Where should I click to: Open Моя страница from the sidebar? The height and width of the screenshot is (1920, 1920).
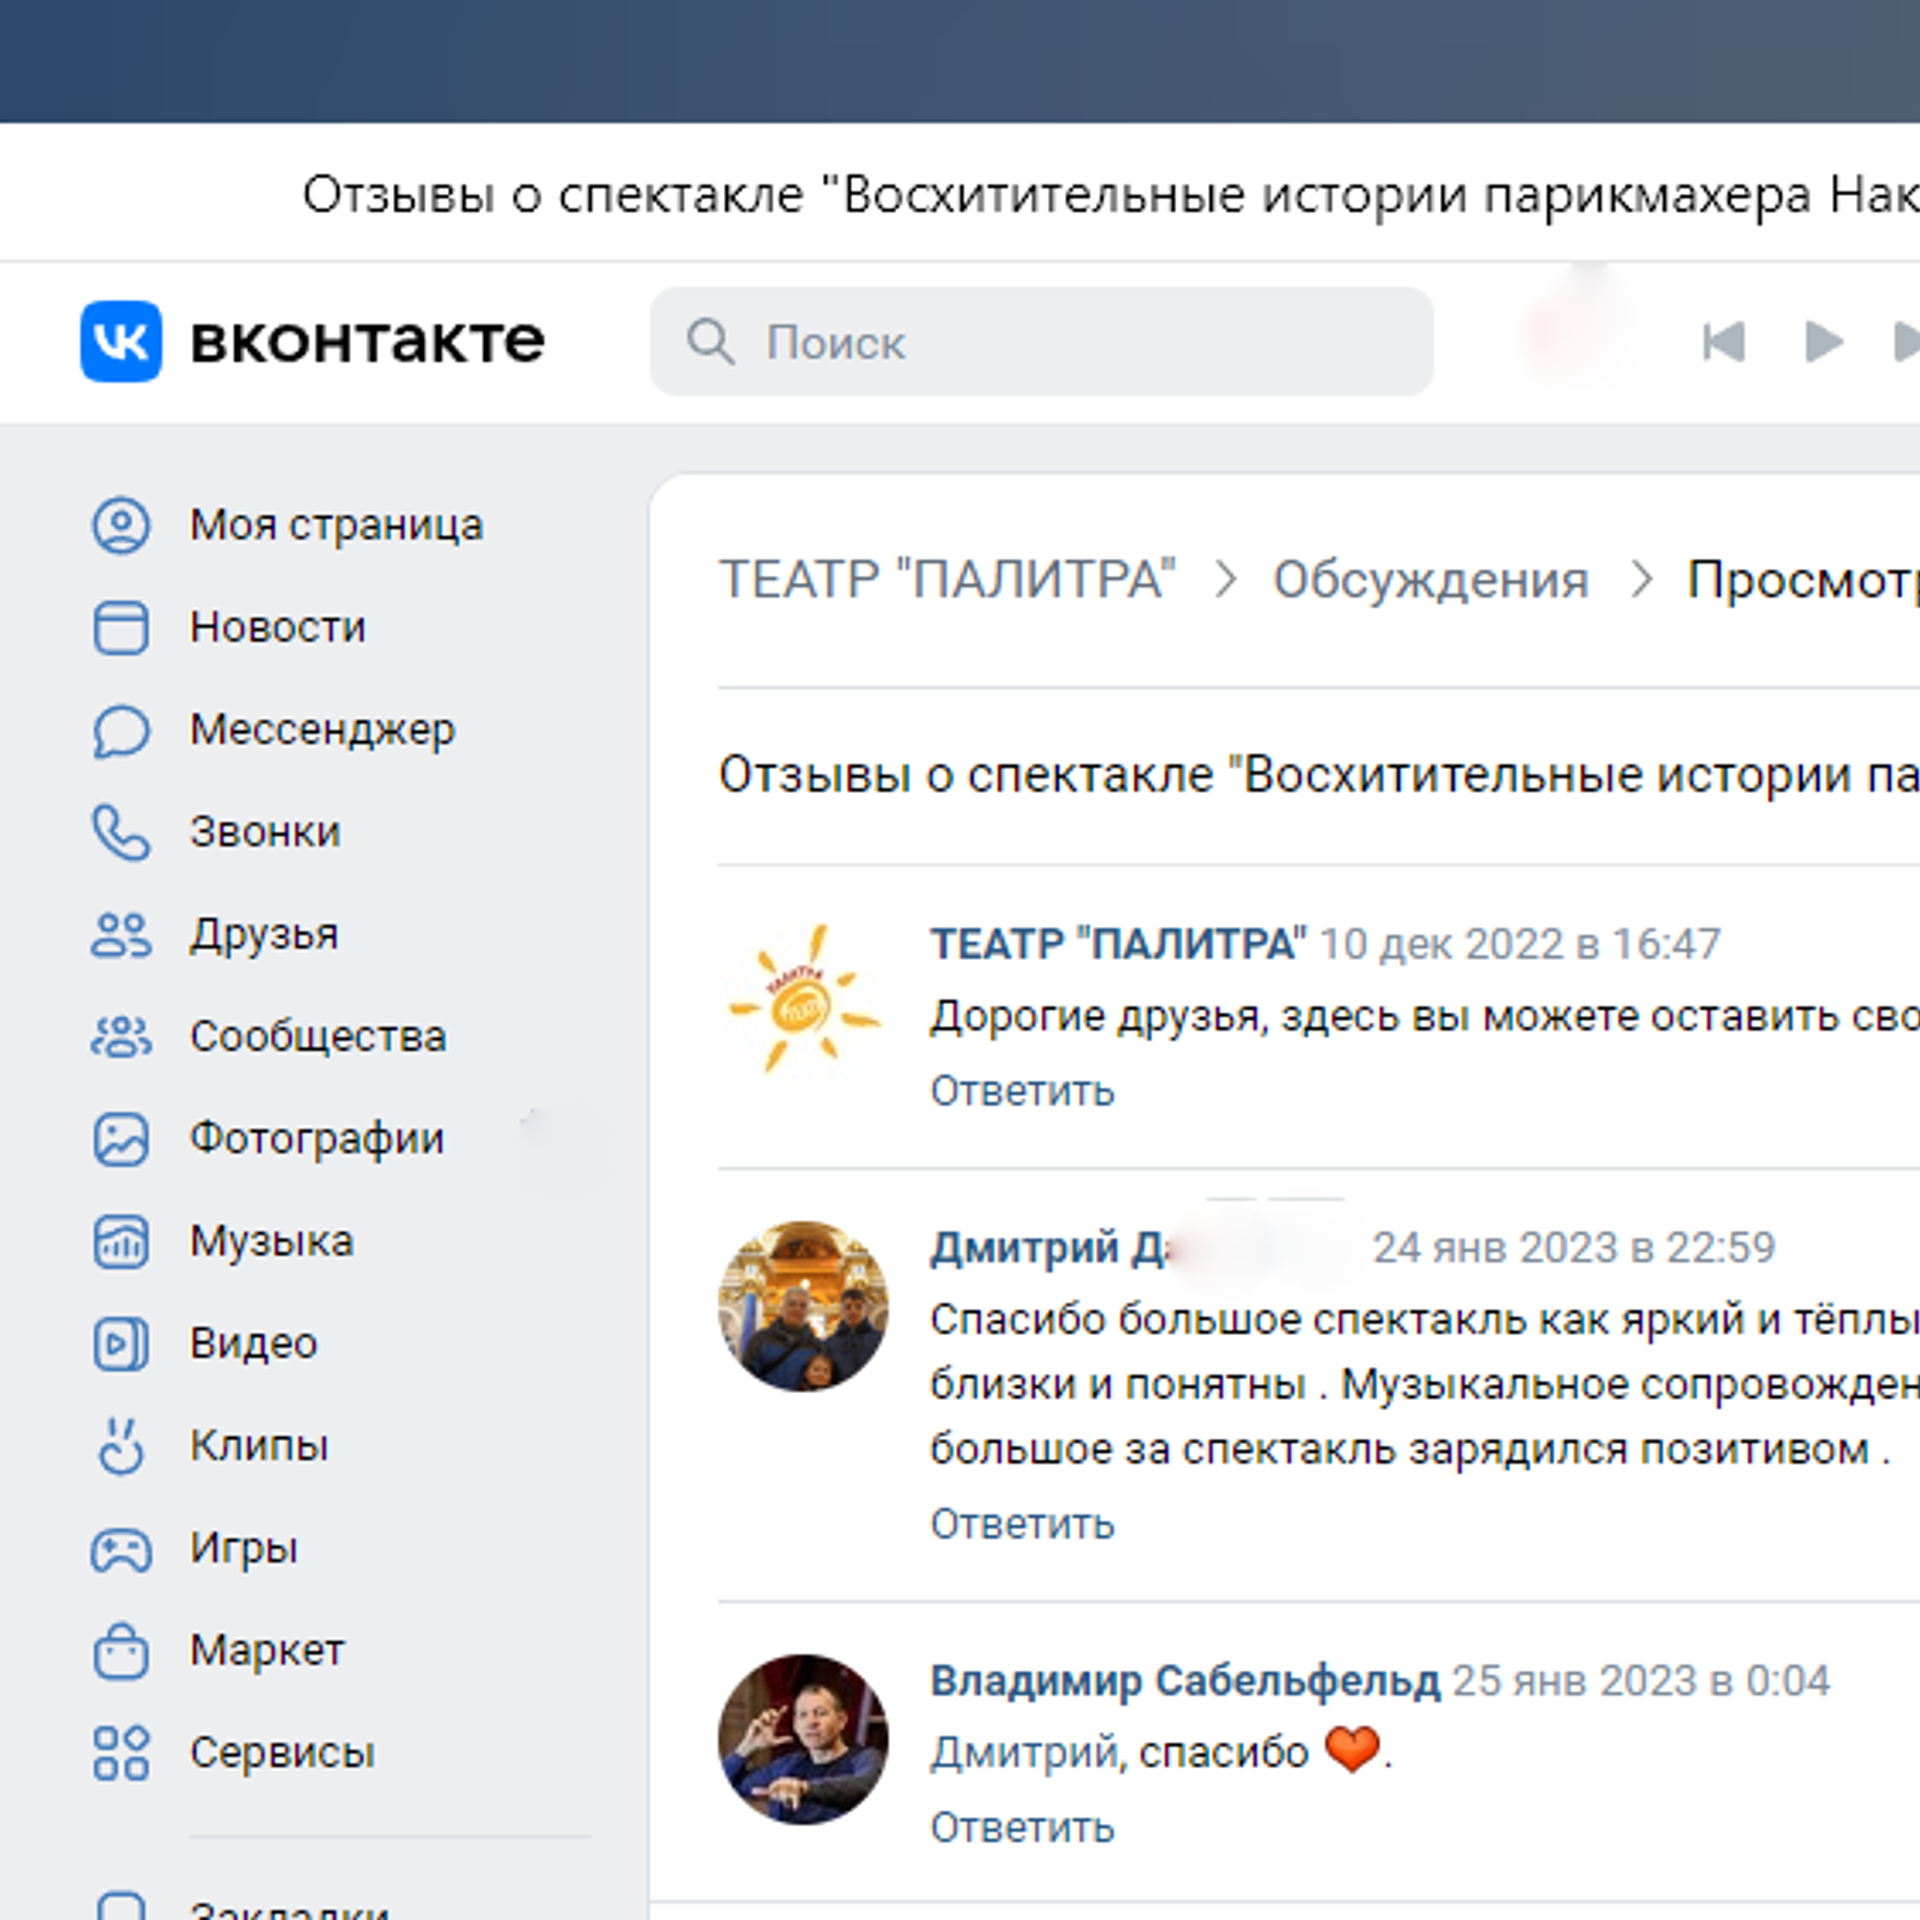pos(335,524)
